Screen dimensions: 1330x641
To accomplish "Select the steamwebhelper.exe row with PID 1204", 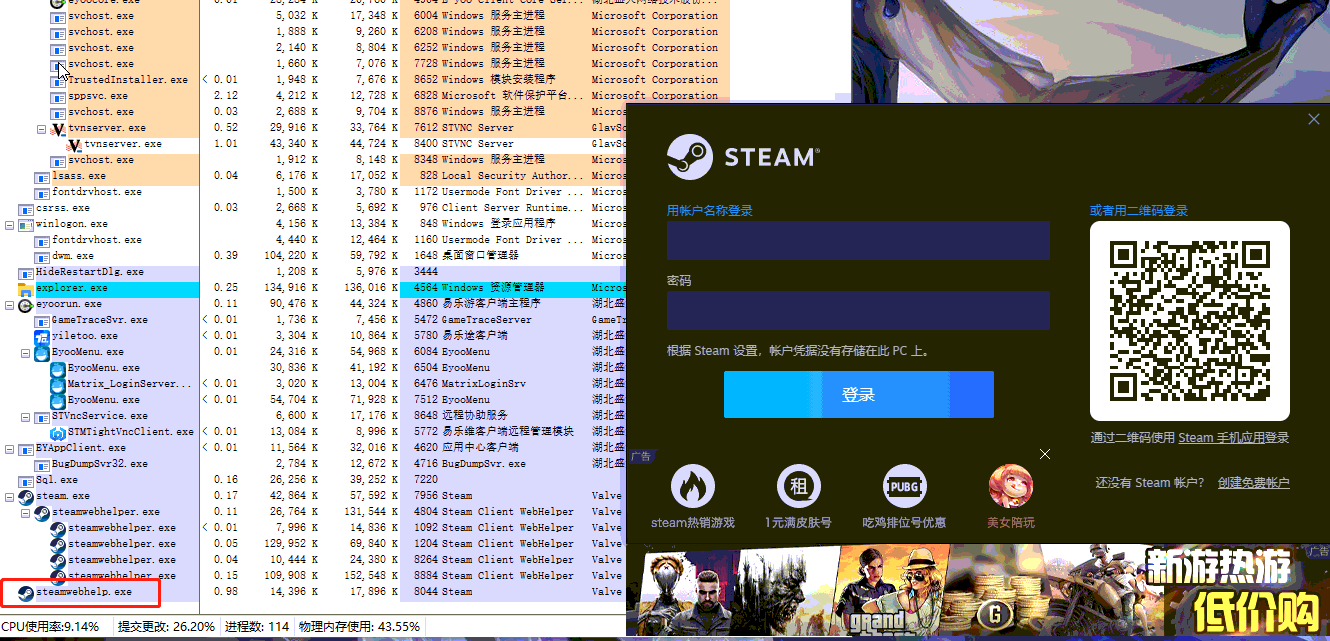I will (313, 544).
